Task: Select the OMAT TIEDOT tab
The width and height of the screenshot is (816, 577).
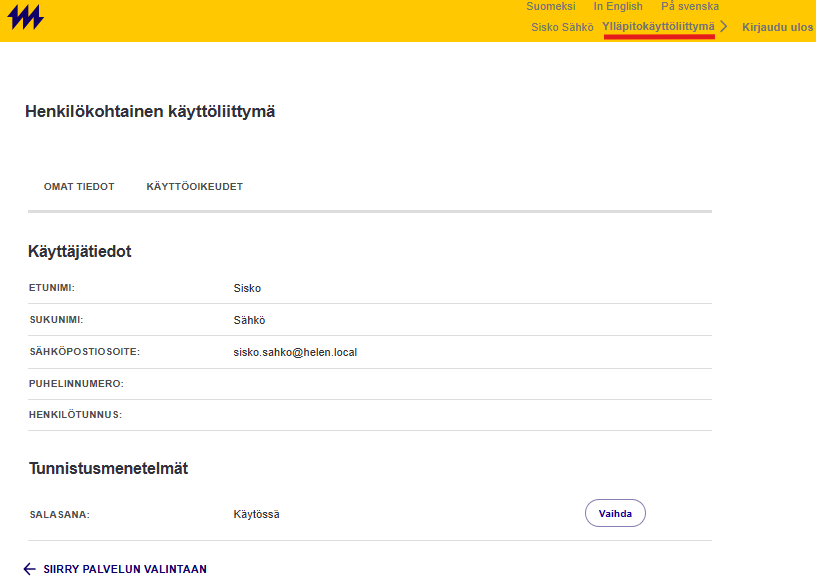Action: point(79,186)
